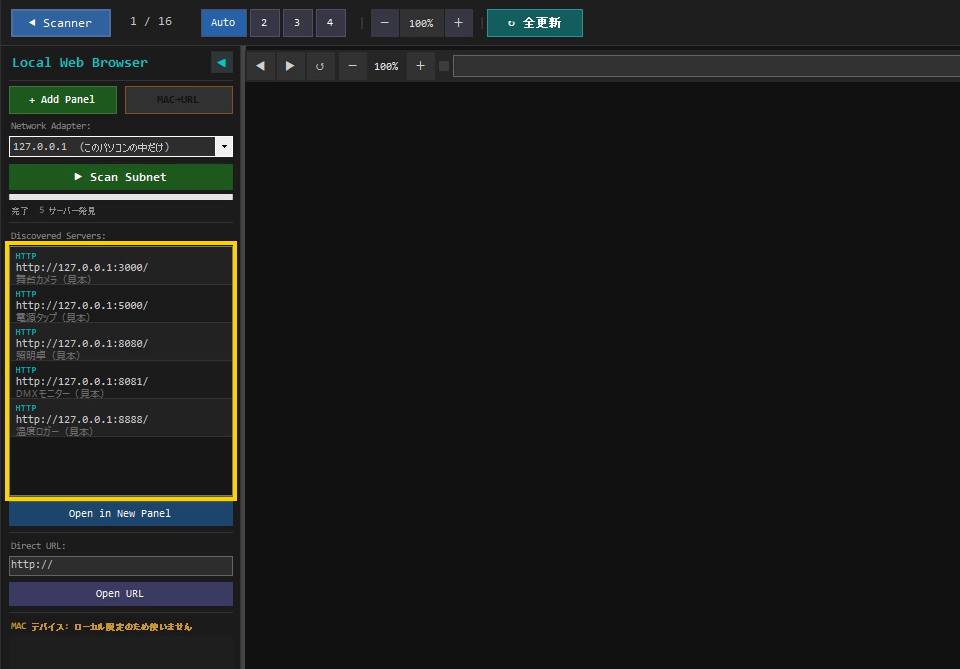Click the "Direct URL:" label
Screen dimensions: 960x669
click(38, 546)
